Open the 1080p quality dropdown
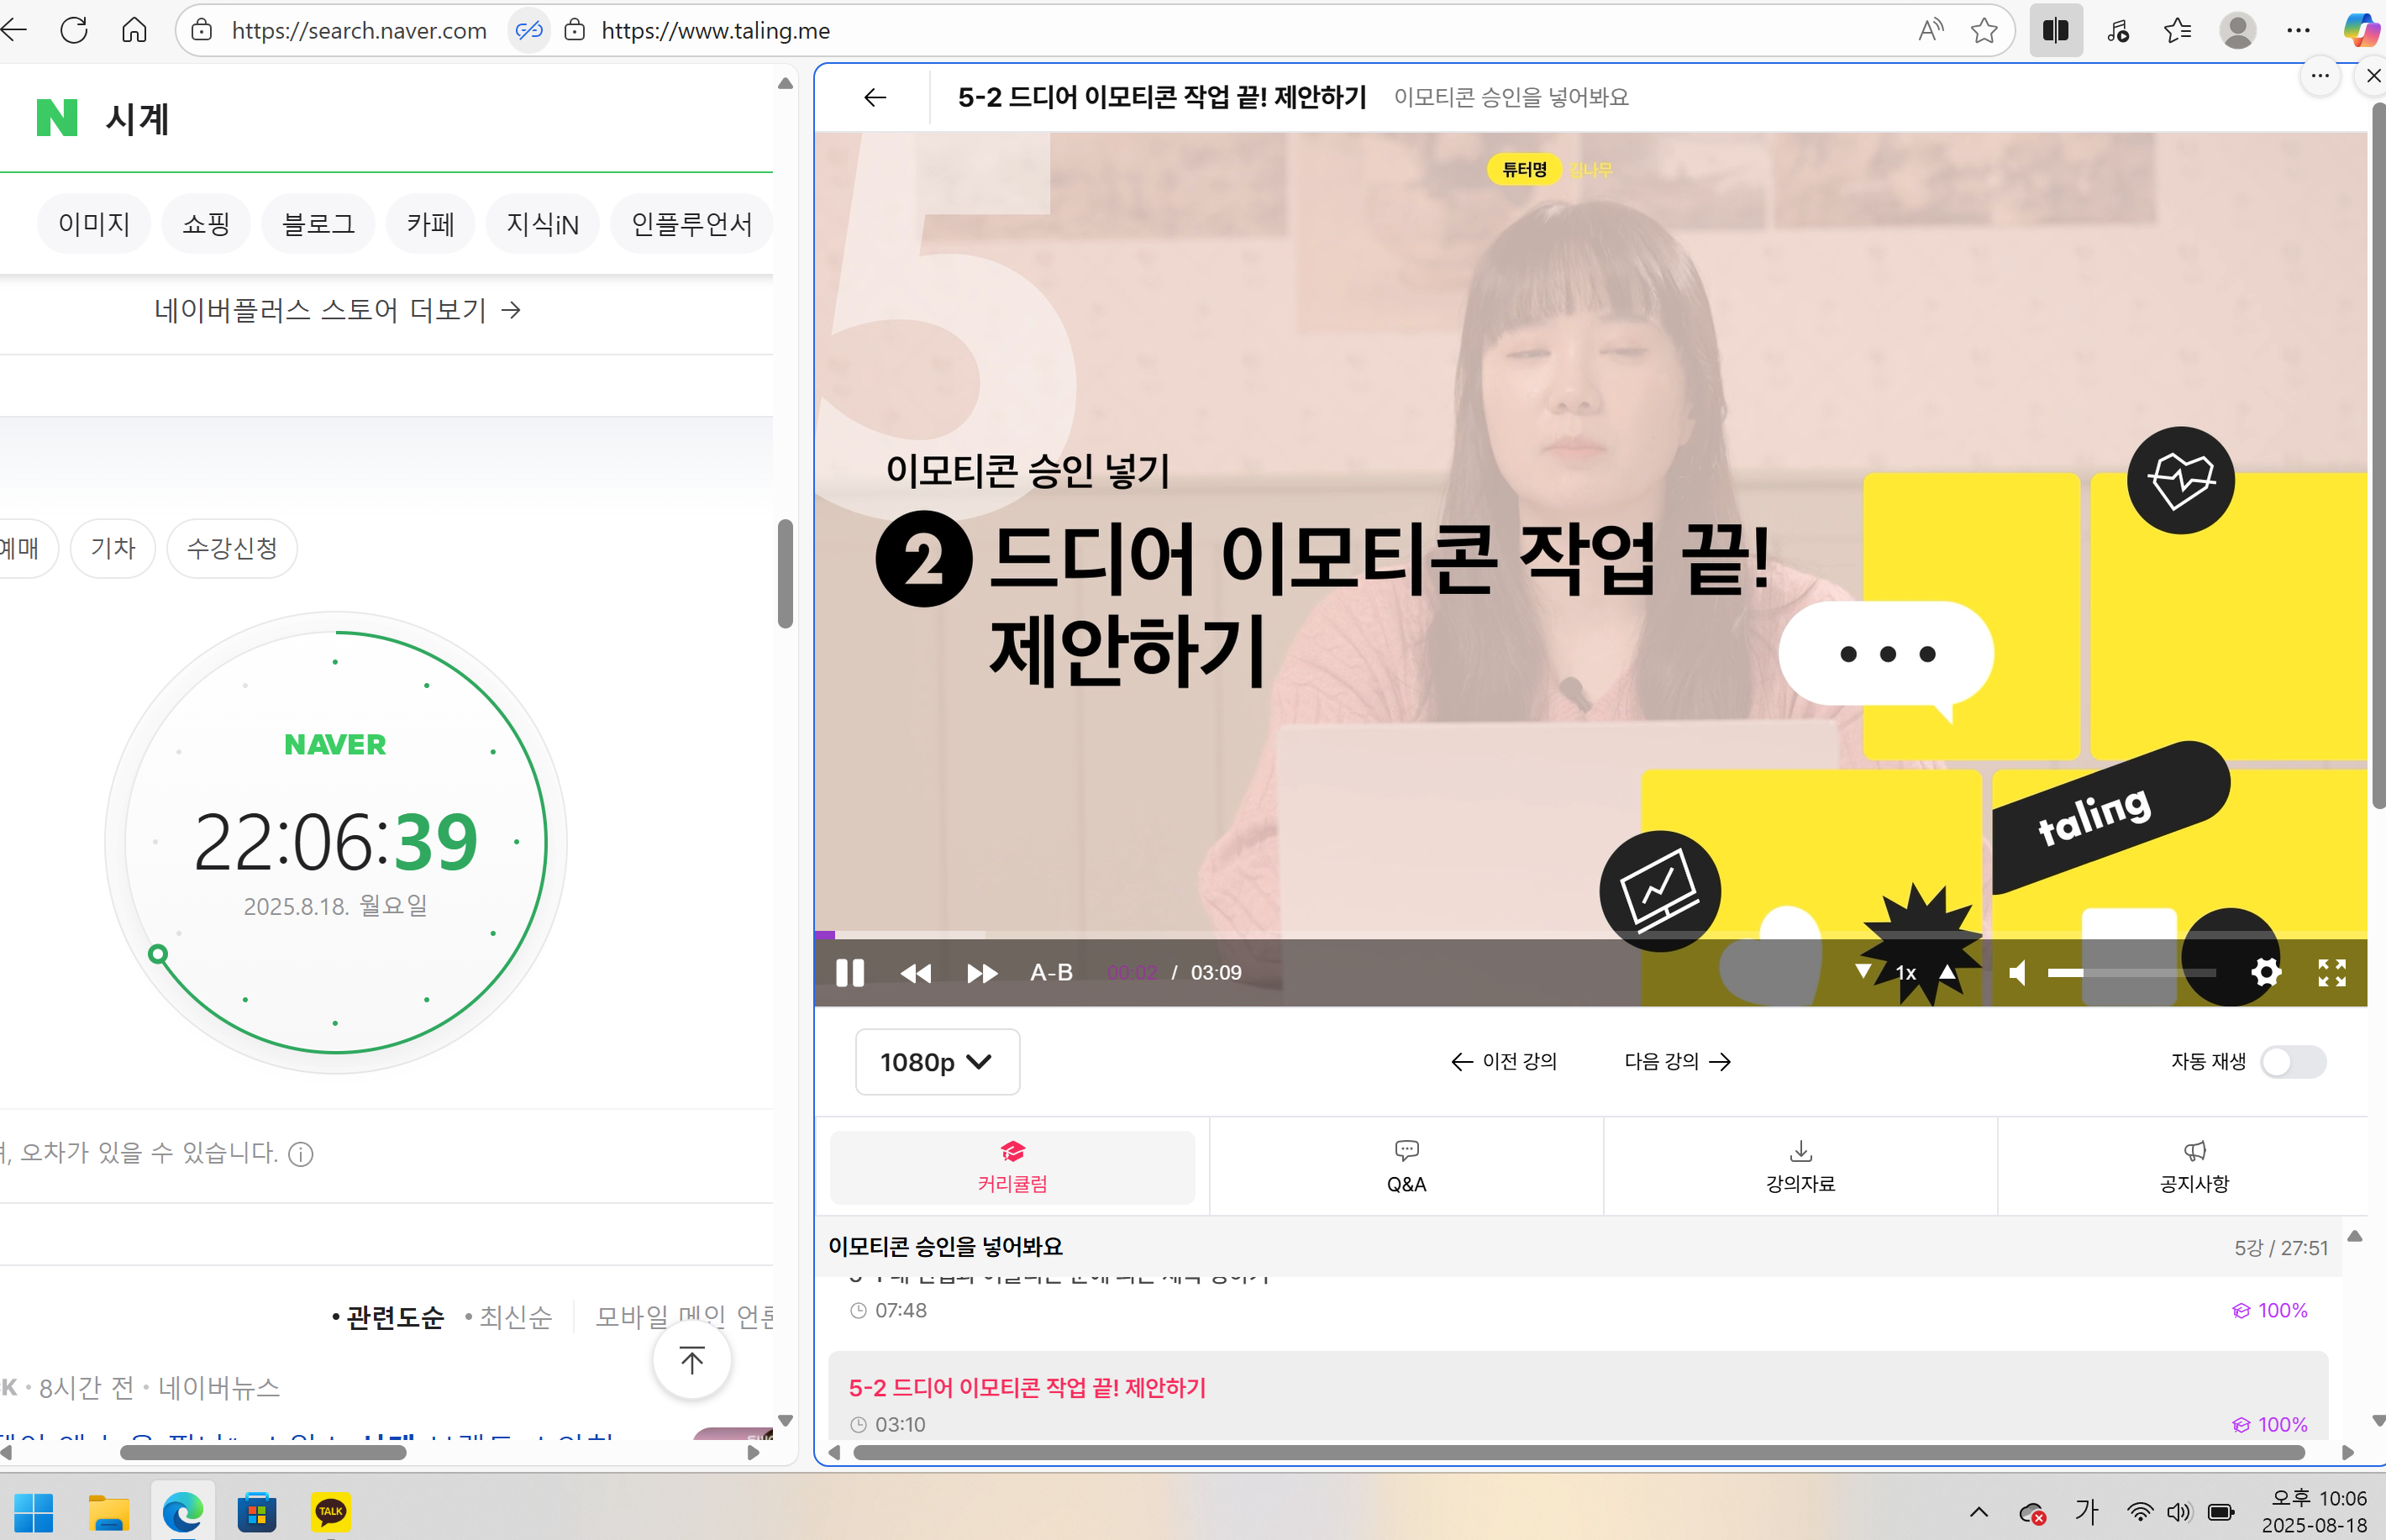The image size is (2386, 1540). click(x=936, y=1061)
